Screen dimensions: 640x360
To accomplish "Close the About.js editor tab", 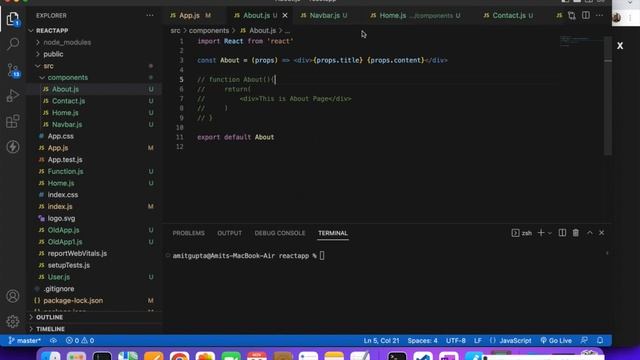I will 285,16.
